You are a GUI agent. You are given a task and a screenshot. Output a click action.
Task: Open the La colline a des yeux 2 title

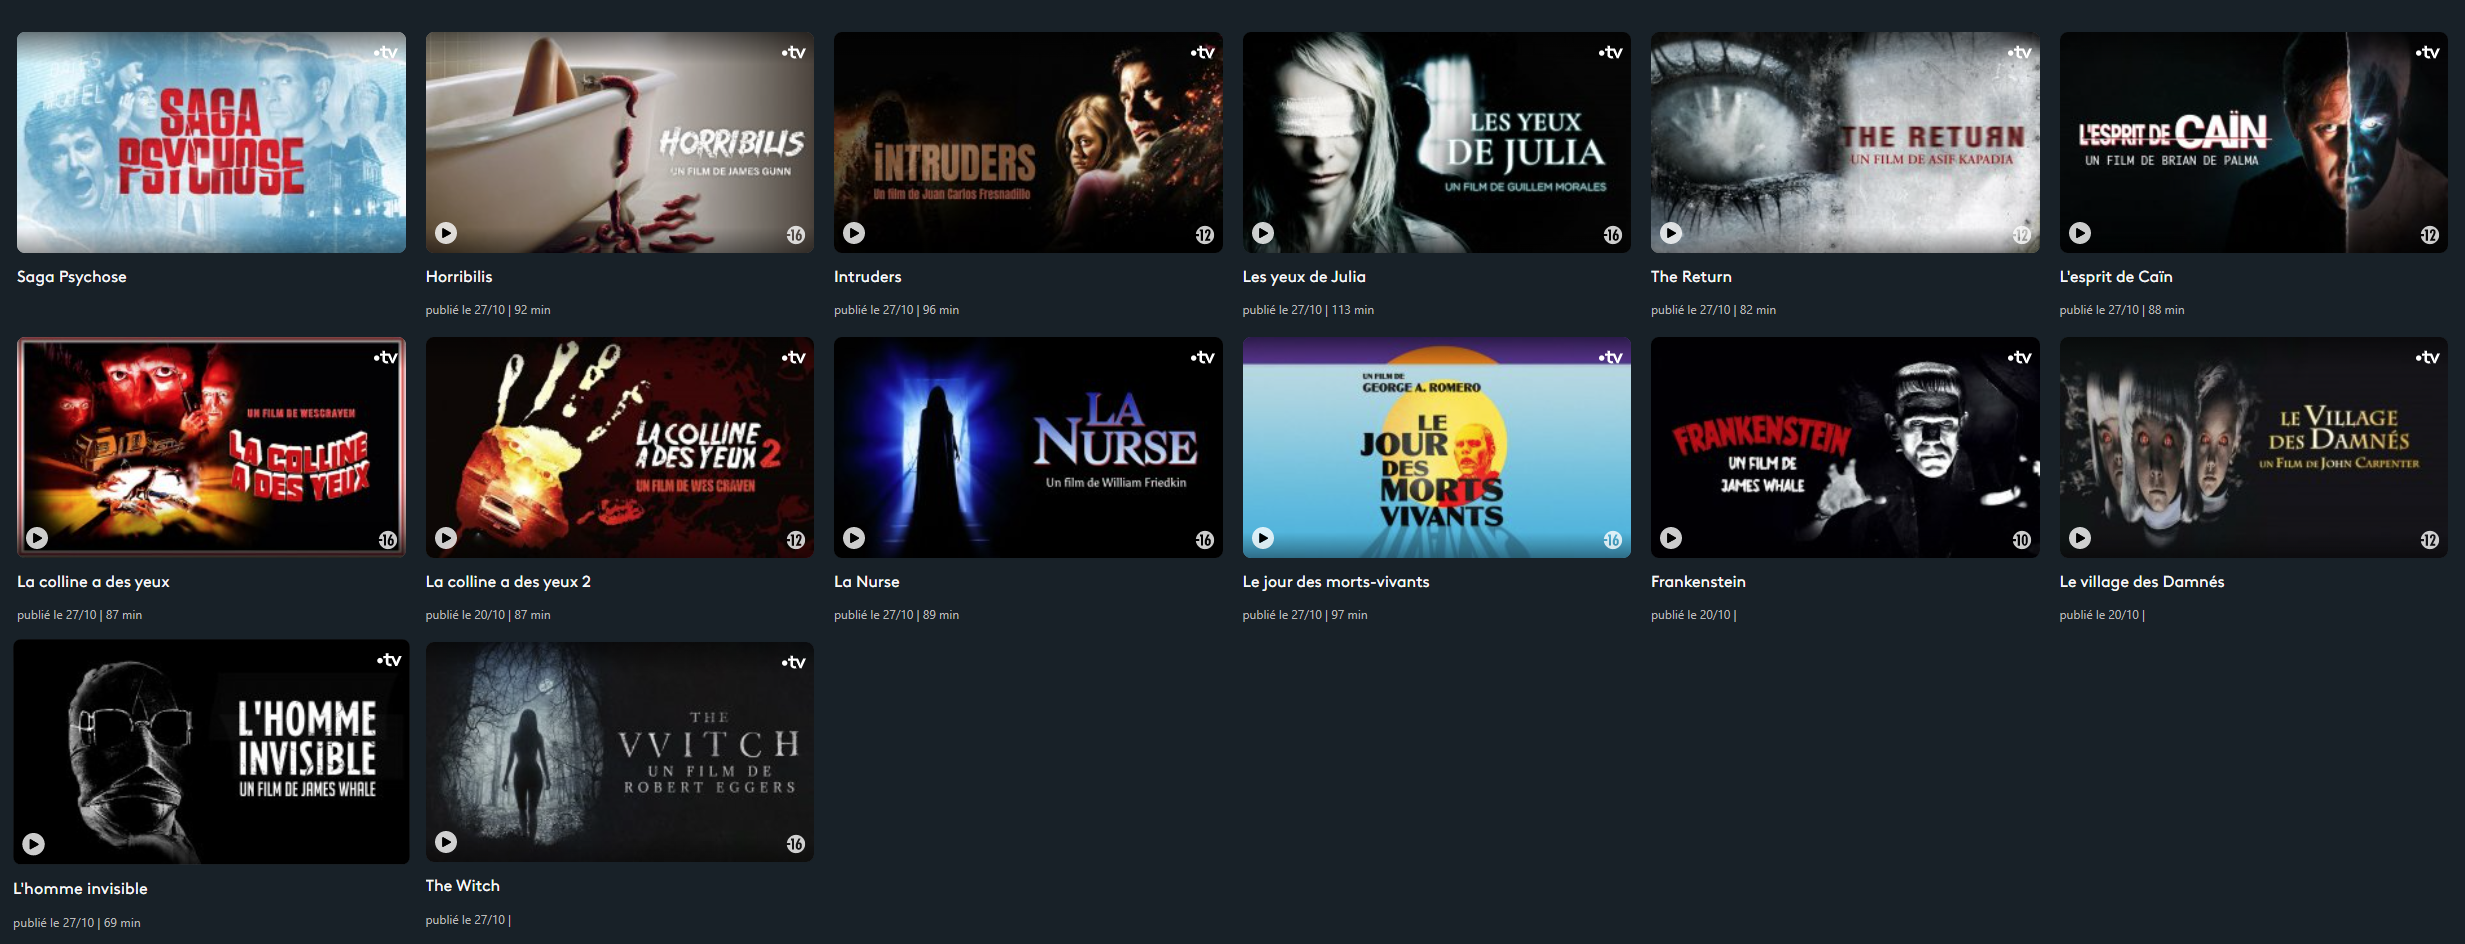coord(508,582)
